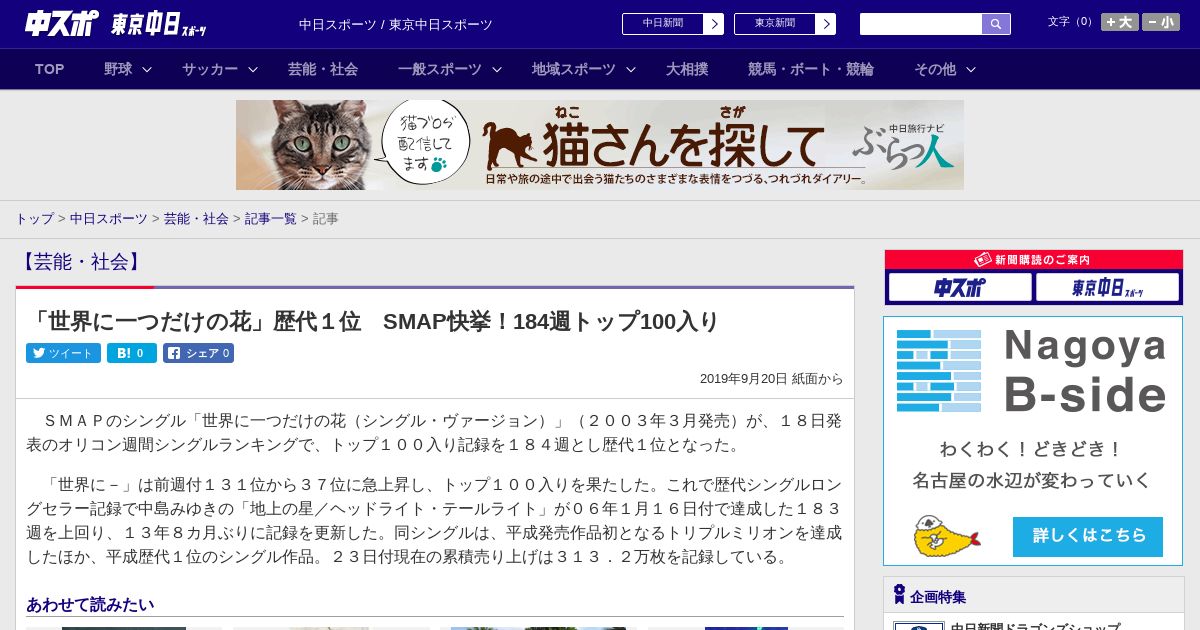Open the その他 menu

click(935, 69)
